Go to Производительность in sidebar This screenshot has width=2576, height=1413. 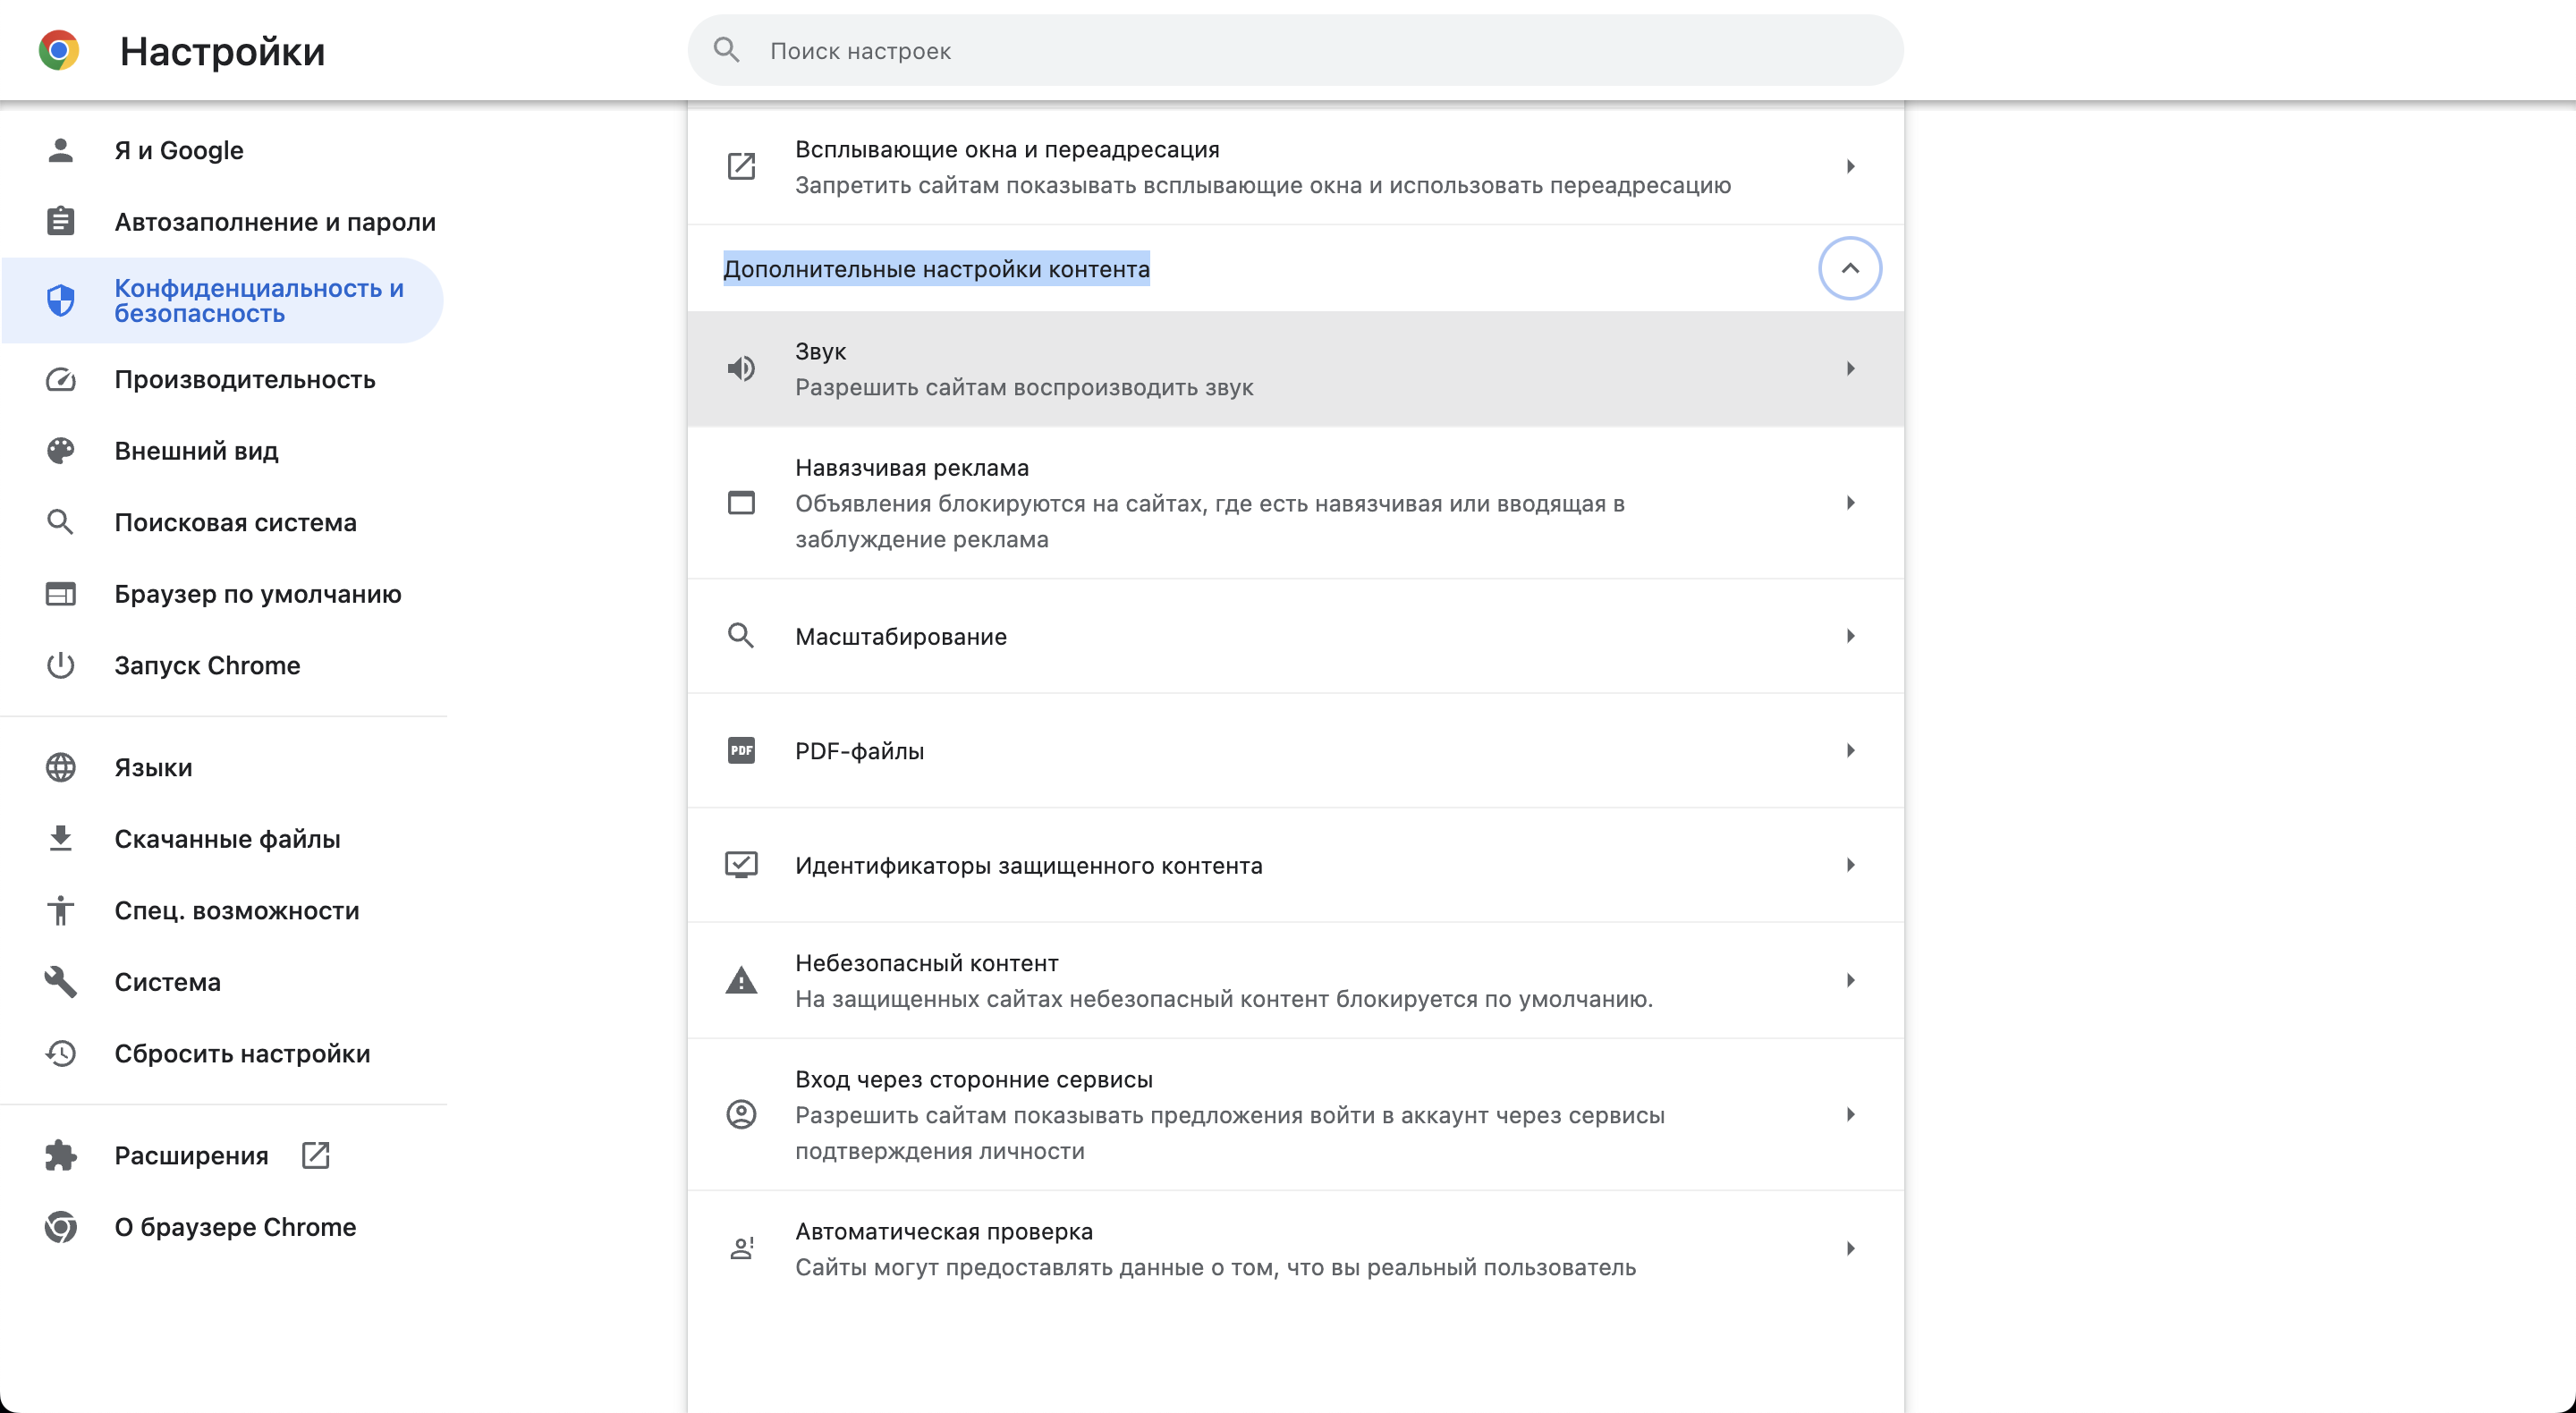[244, 379]
